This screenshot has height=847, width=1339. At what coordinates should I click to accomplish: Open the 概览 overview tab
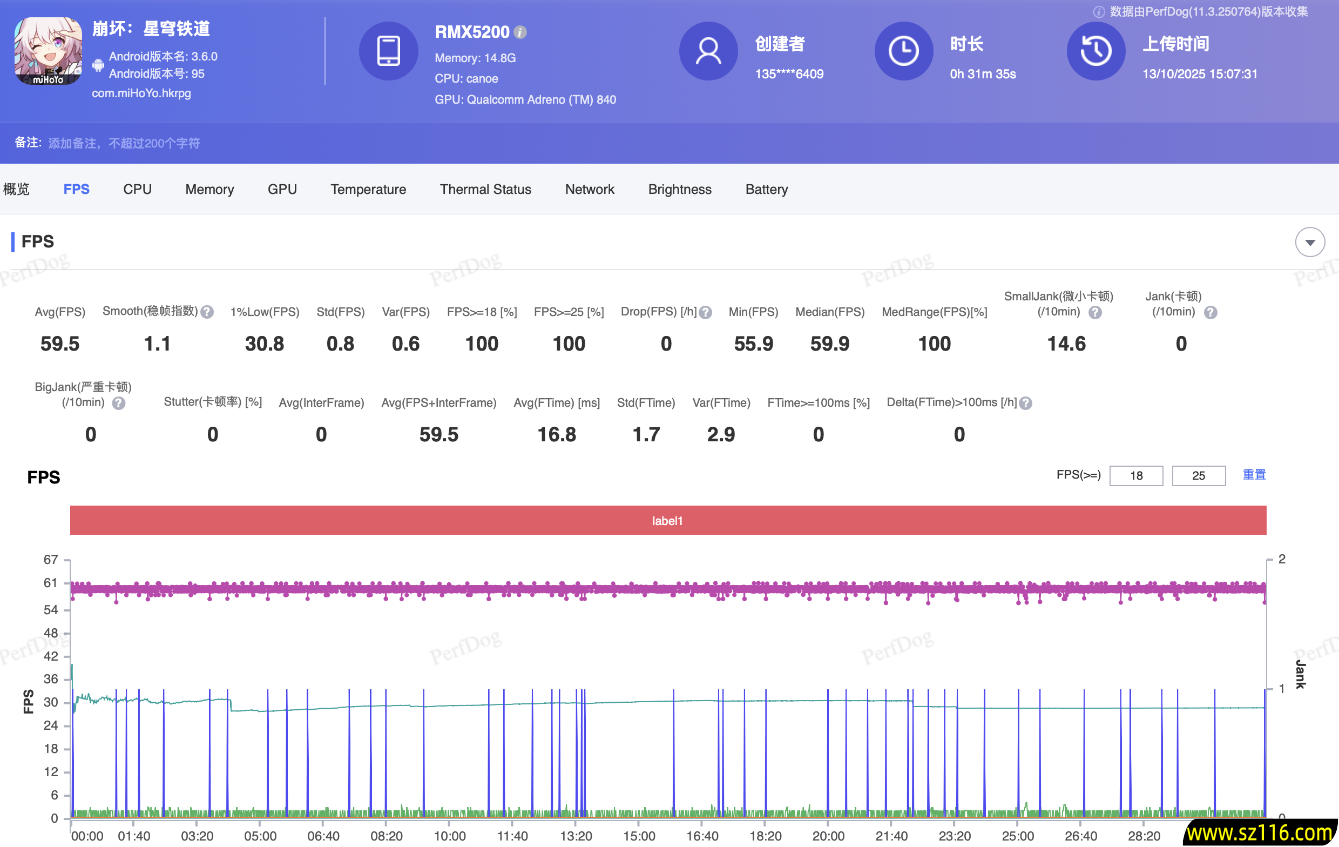(17, 189)
